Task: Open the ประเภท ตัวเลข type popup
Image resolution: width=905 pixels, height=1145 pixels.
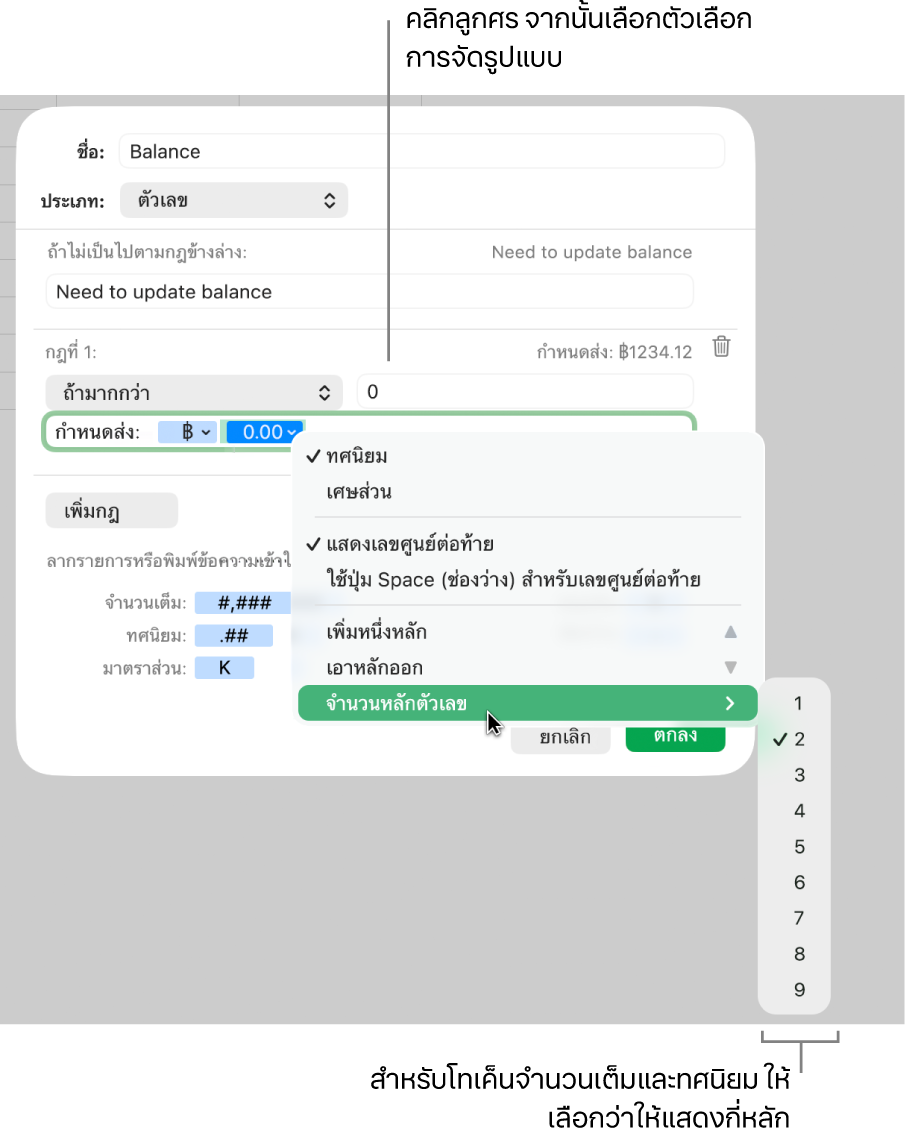Action: (x=234, y=200)
